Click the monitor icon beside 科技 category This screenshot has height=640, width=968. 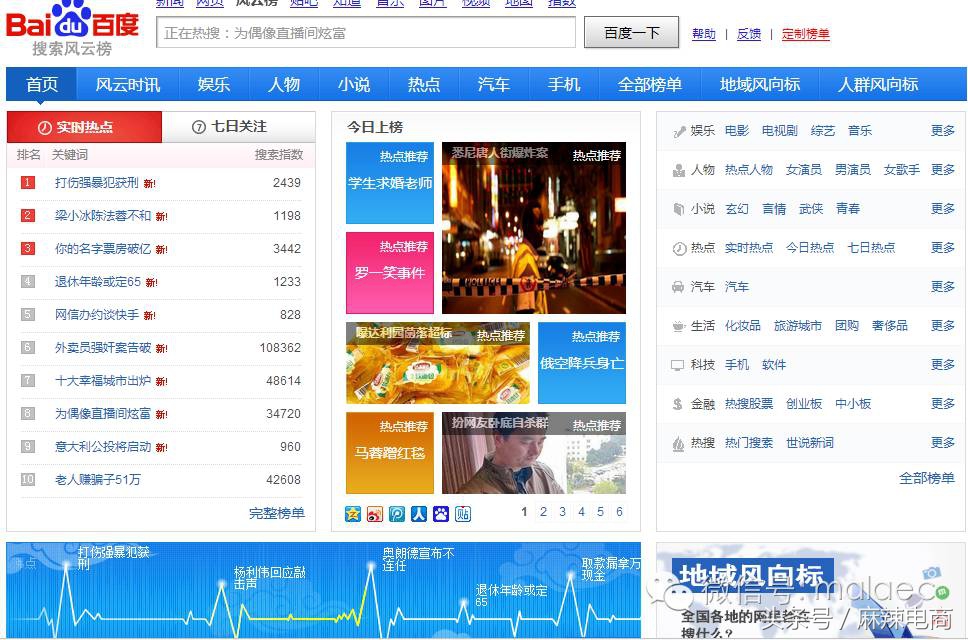(678, 365)
